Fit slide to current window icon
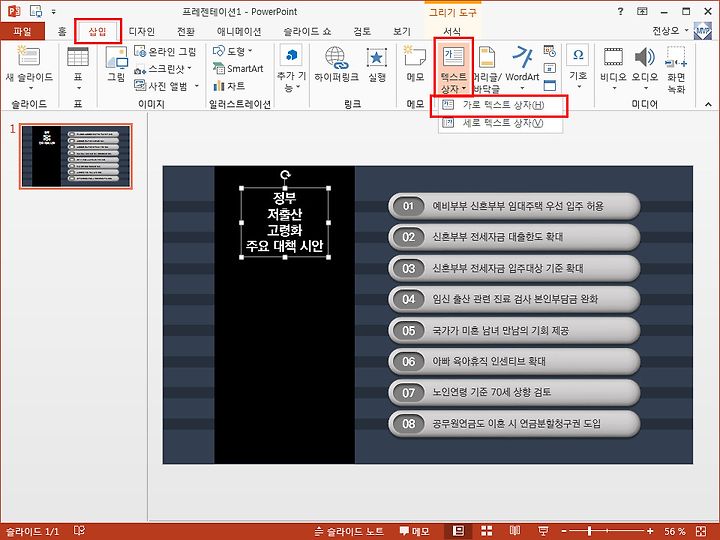 701,531
